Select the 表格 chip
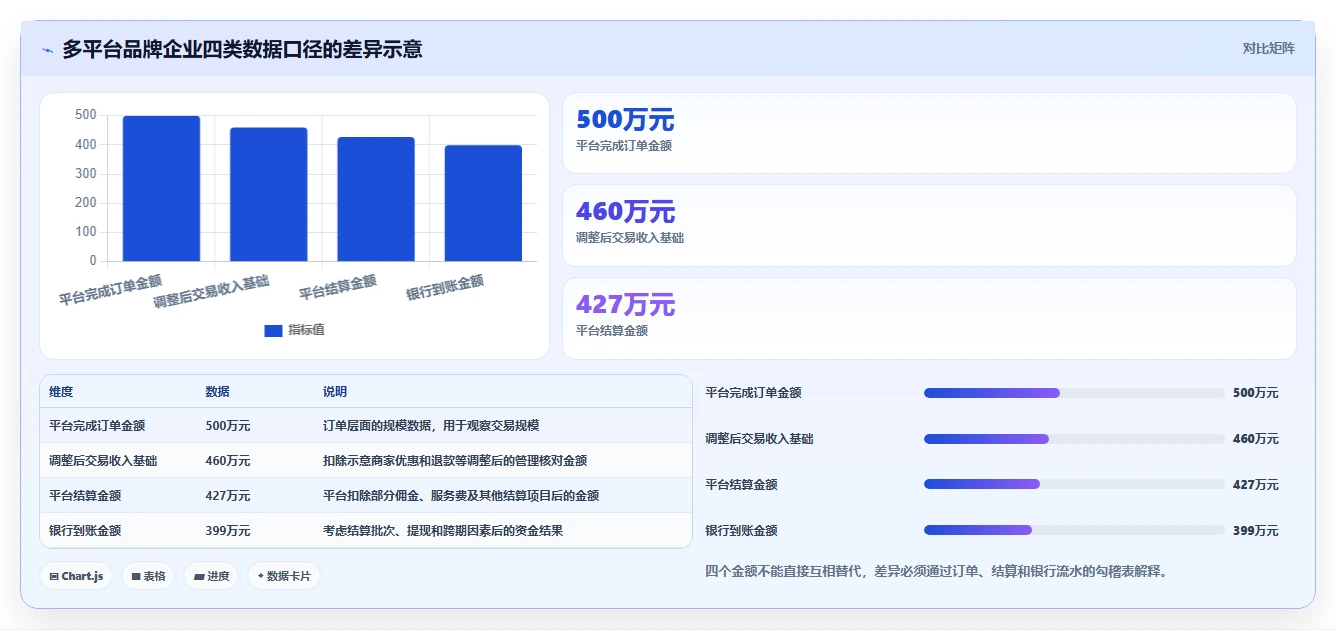 [148, 576]
